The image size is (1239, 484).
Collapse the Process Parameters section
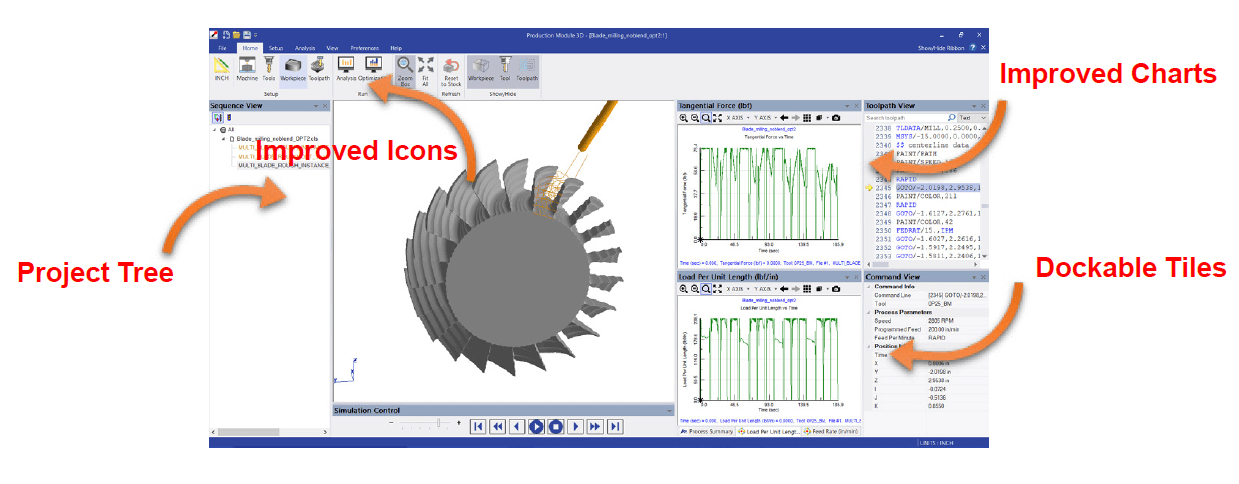pyautogui.click(x=868, y=312)
